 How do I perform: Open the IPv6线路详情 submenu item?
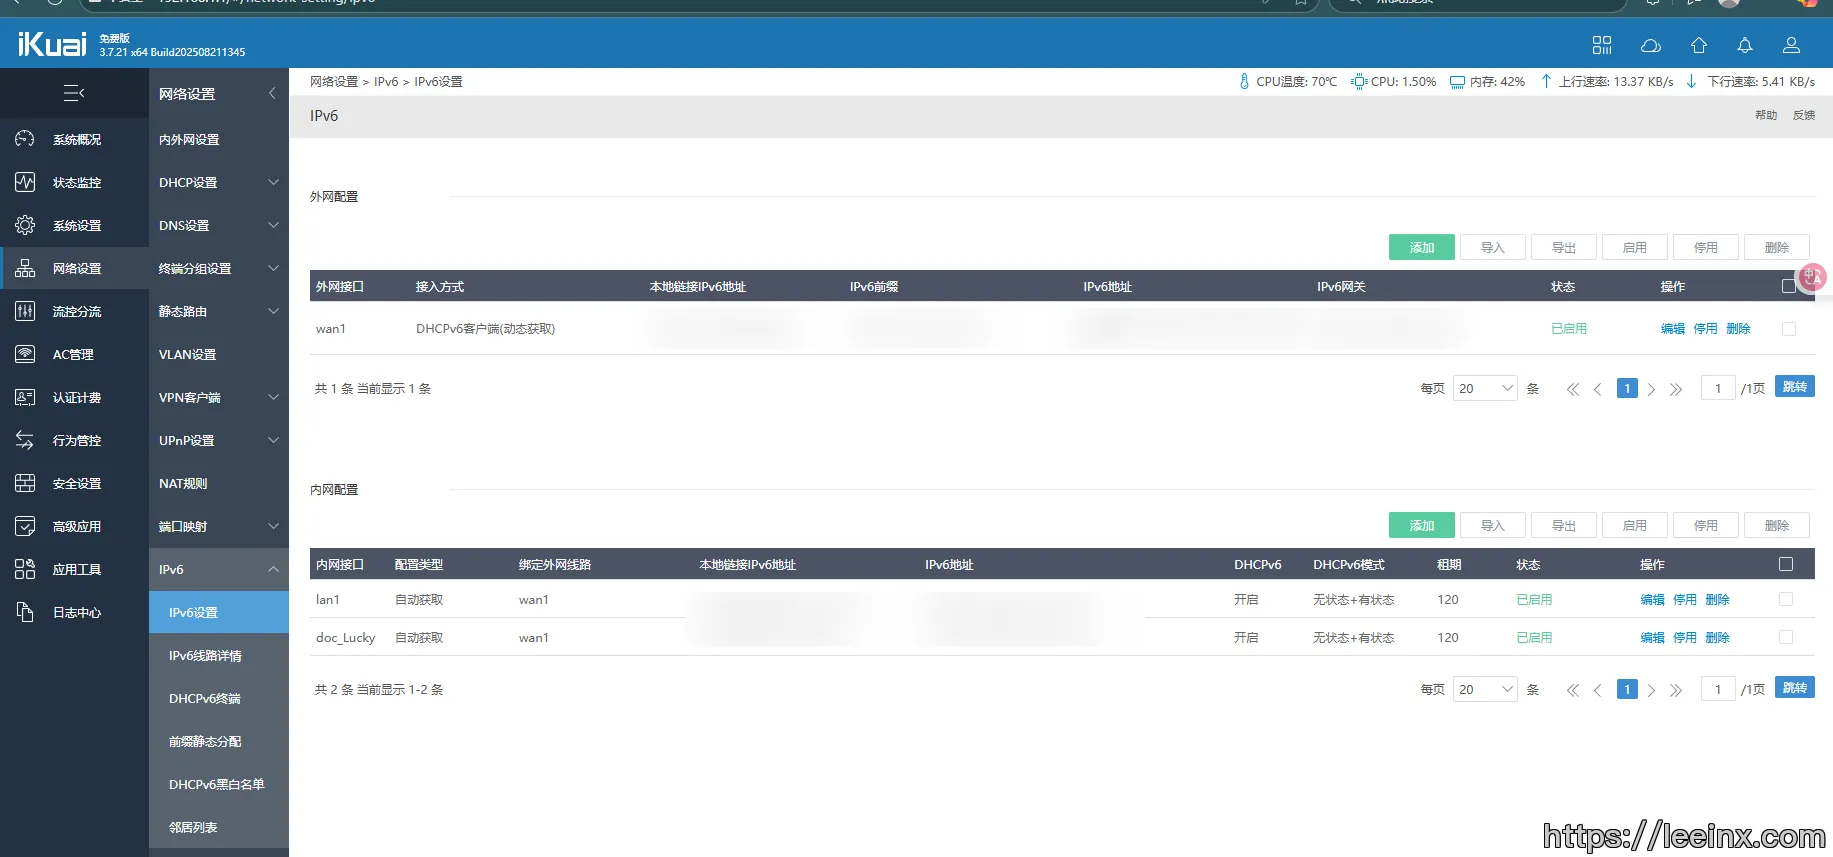[x=205, y=656]
